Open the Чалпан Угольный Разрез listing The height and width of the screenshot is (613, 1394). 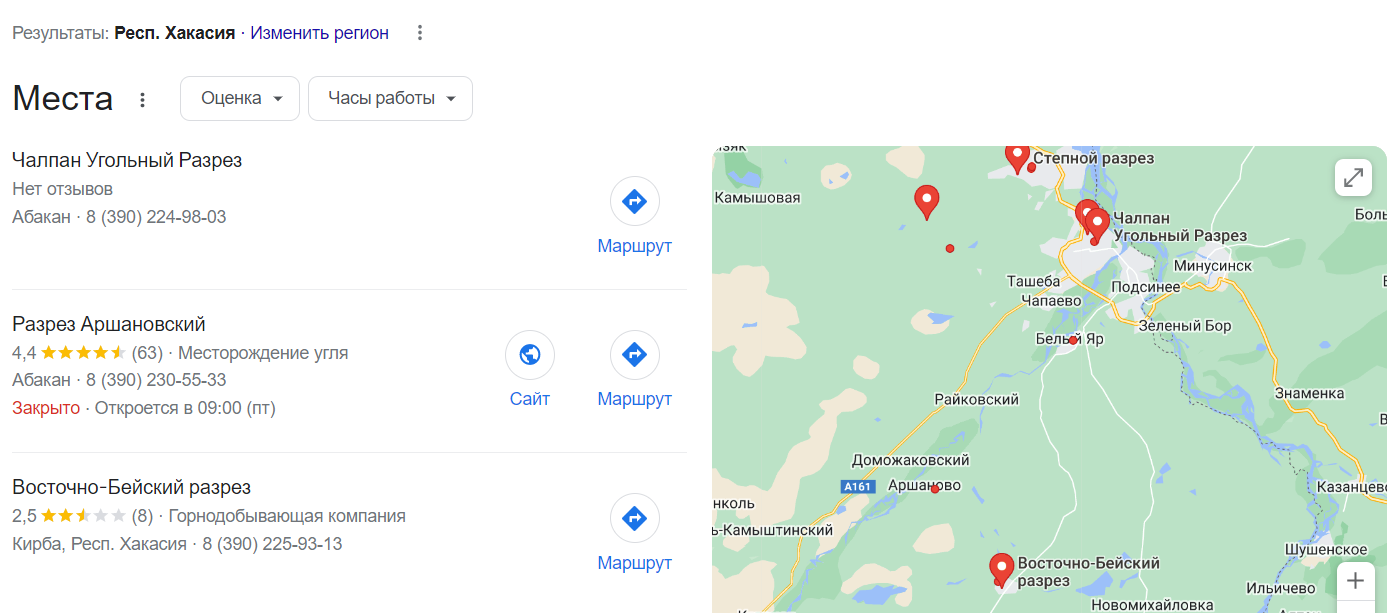click(x=127, y=160)
